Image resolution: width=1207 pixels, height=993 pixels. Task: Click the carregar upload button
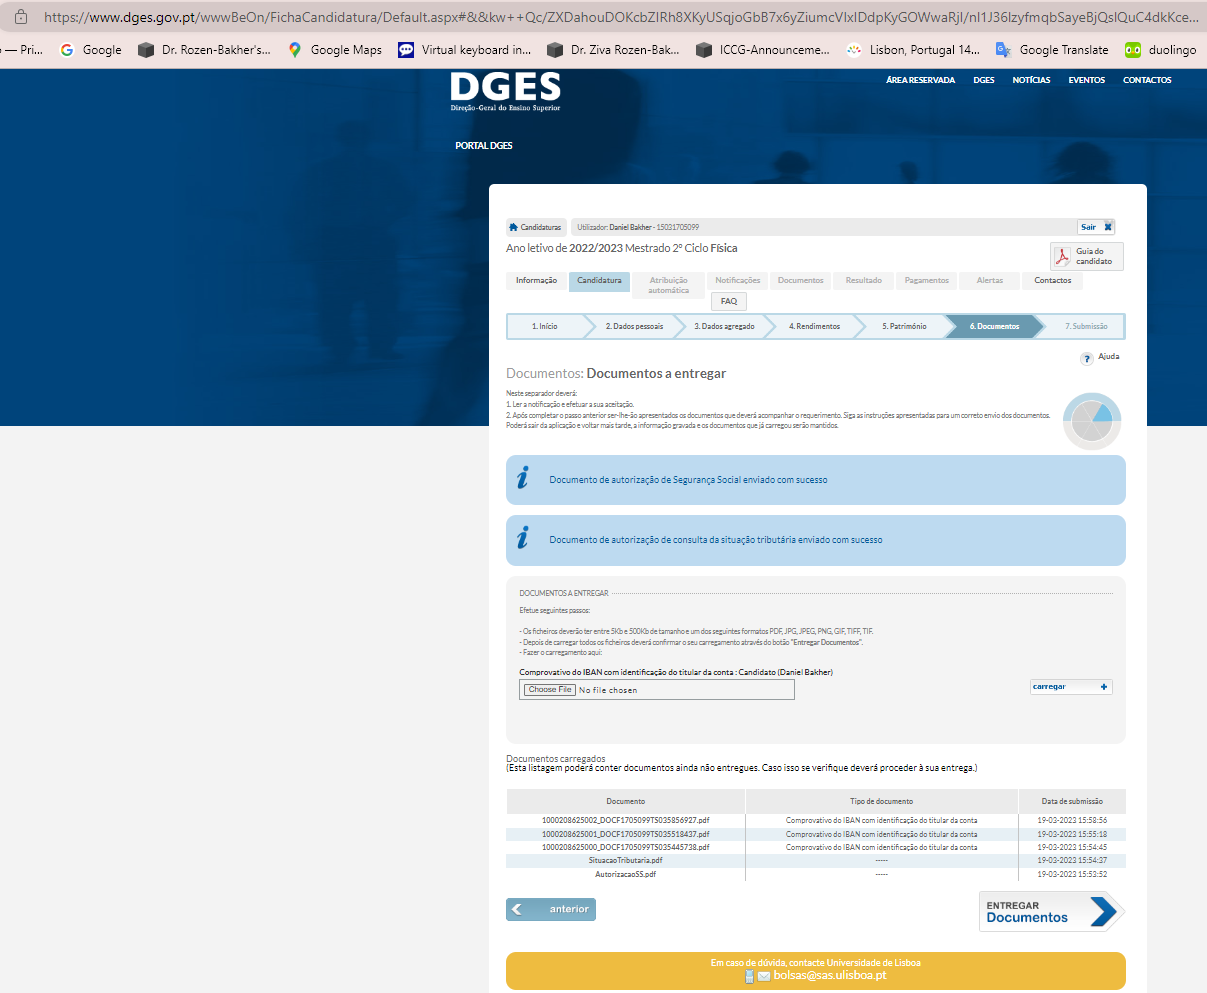[x=1071, y=687]
